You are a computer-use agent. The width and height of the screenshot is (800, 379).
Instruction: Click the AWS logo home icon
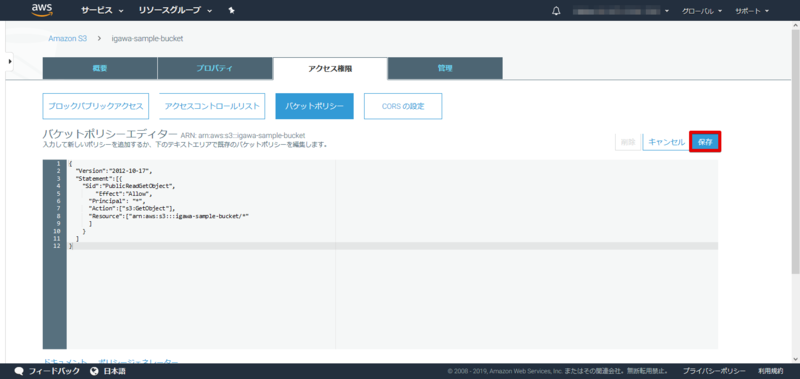(42, 10)
